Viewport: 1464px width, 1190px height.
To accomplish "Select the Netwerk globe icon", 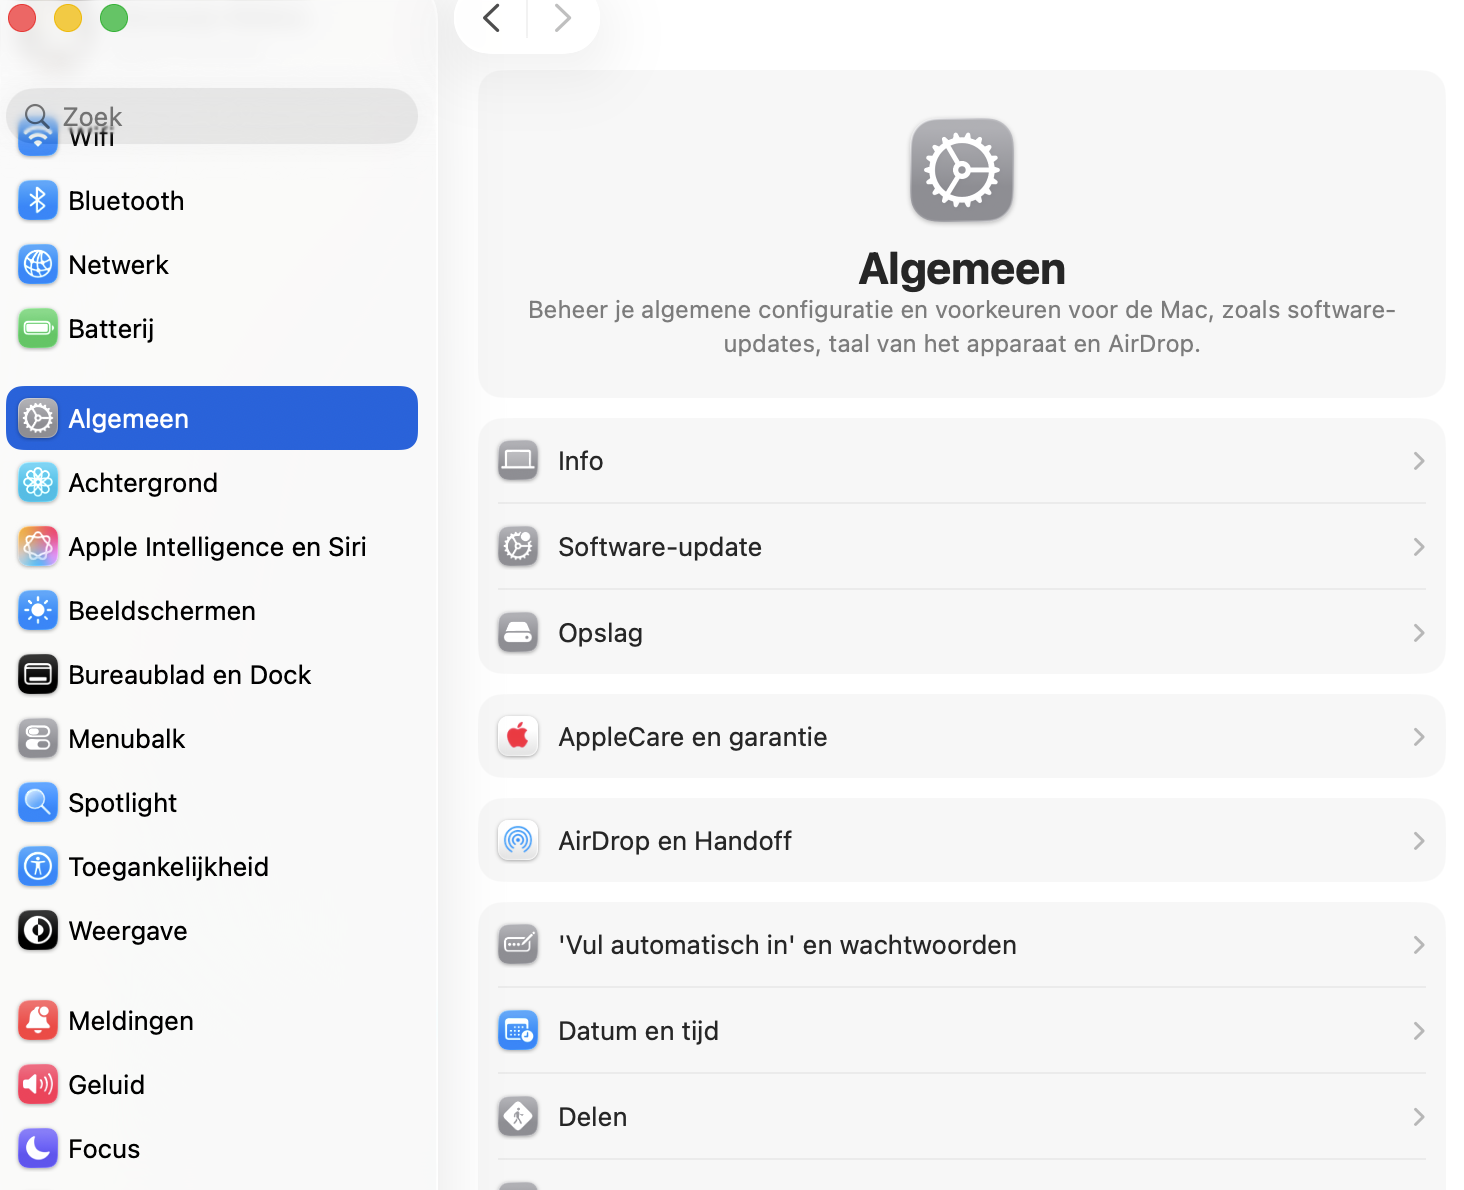I will point(37,264).
